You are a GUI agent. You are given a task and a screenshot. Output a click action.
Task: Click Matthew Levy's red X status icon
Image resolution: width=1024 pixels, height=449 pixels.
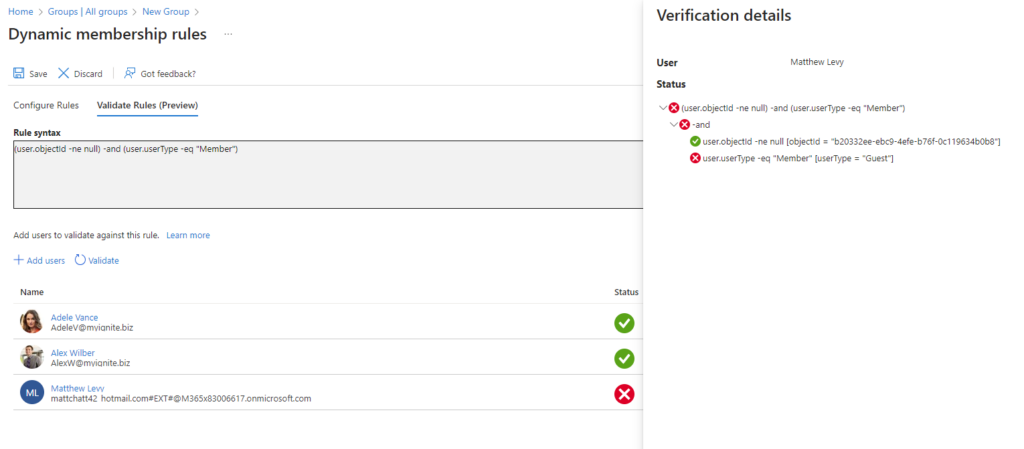click(x=624, y=394)
